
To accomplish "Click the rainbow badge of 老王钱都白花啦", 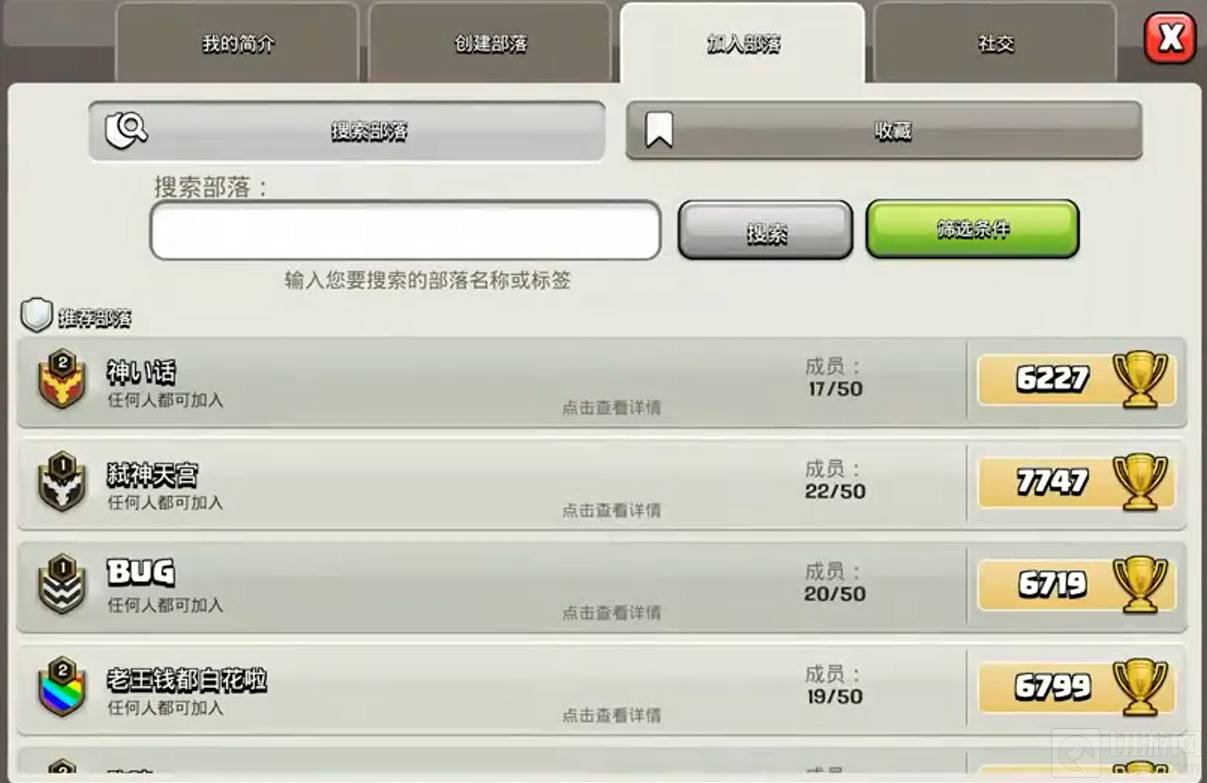I will (61, 687).
